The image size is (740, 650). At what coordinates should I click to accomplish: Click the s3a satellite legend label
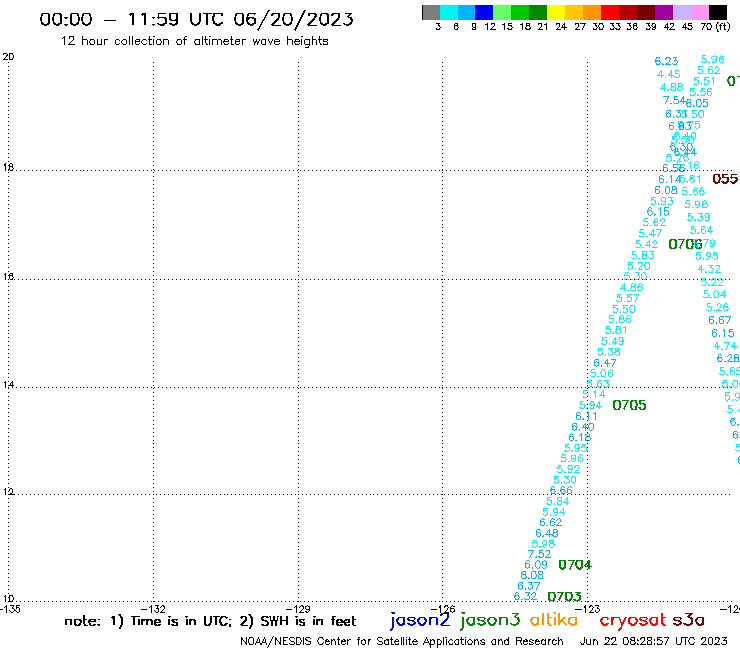(x=689, y=620)
